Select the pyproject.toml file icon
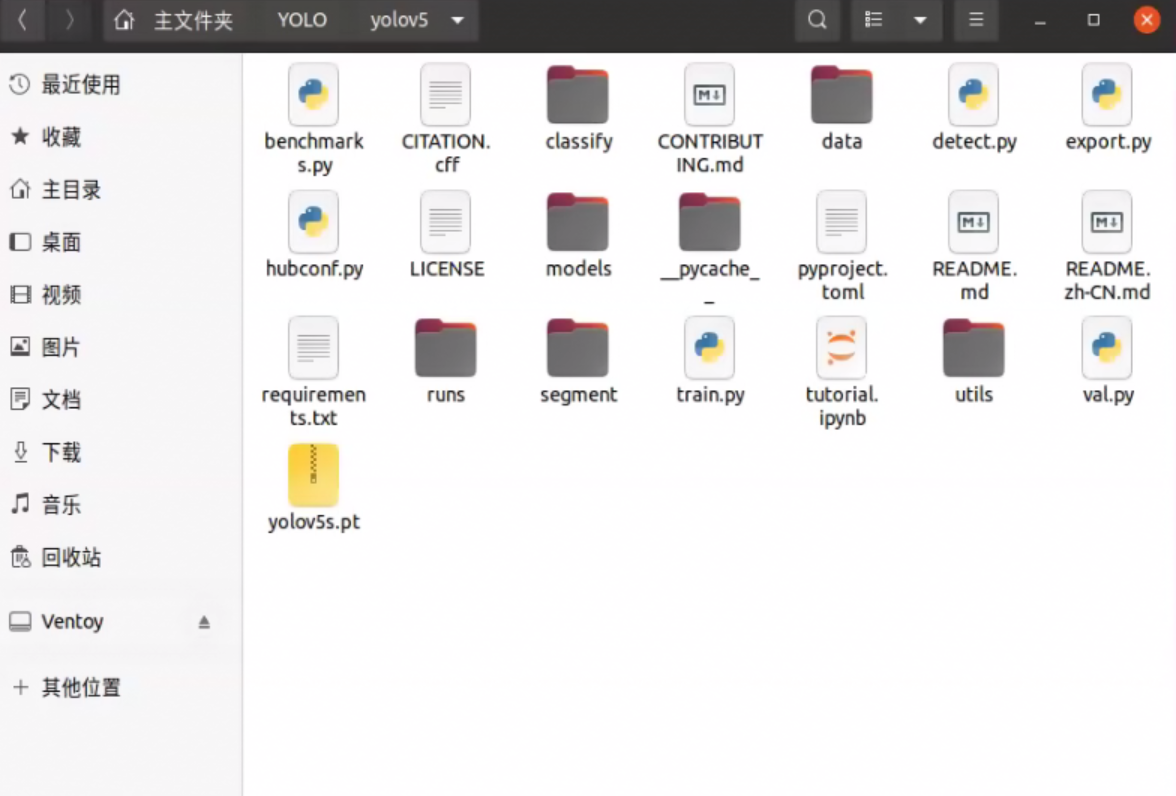 point(842,222)
